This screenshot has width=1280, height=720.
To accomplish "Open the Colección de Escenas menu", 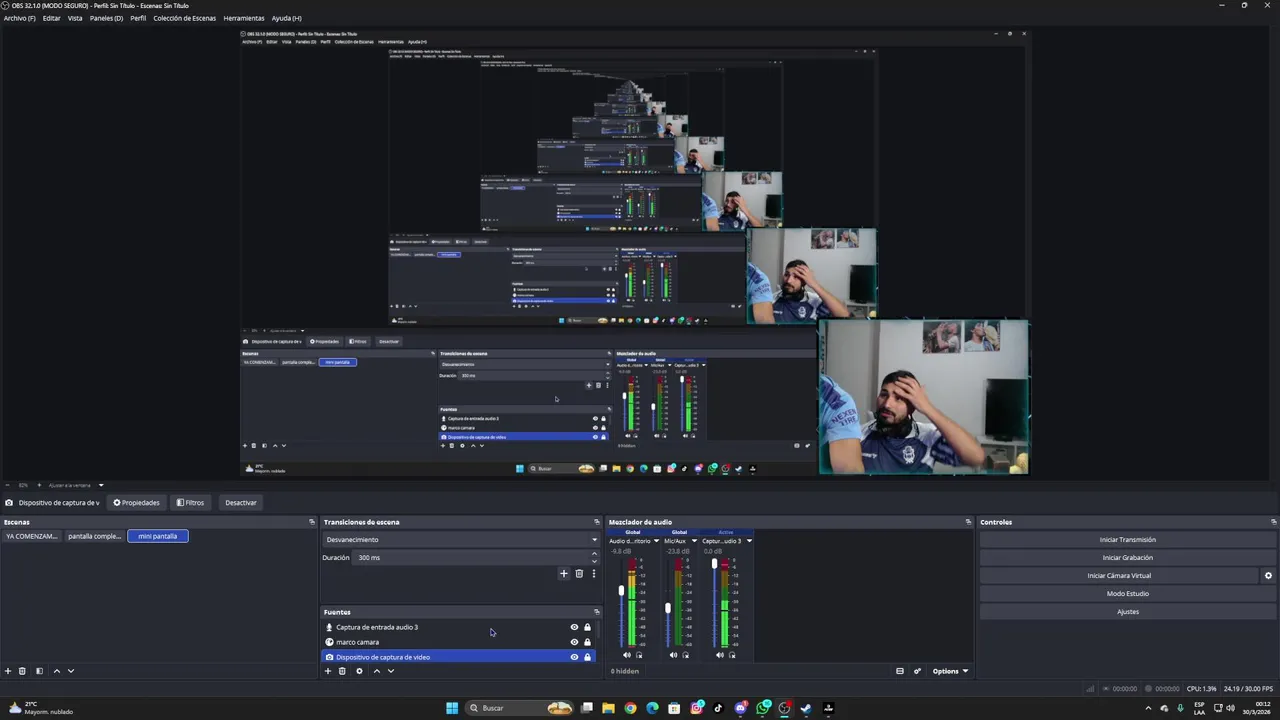I will click(184, 18).
